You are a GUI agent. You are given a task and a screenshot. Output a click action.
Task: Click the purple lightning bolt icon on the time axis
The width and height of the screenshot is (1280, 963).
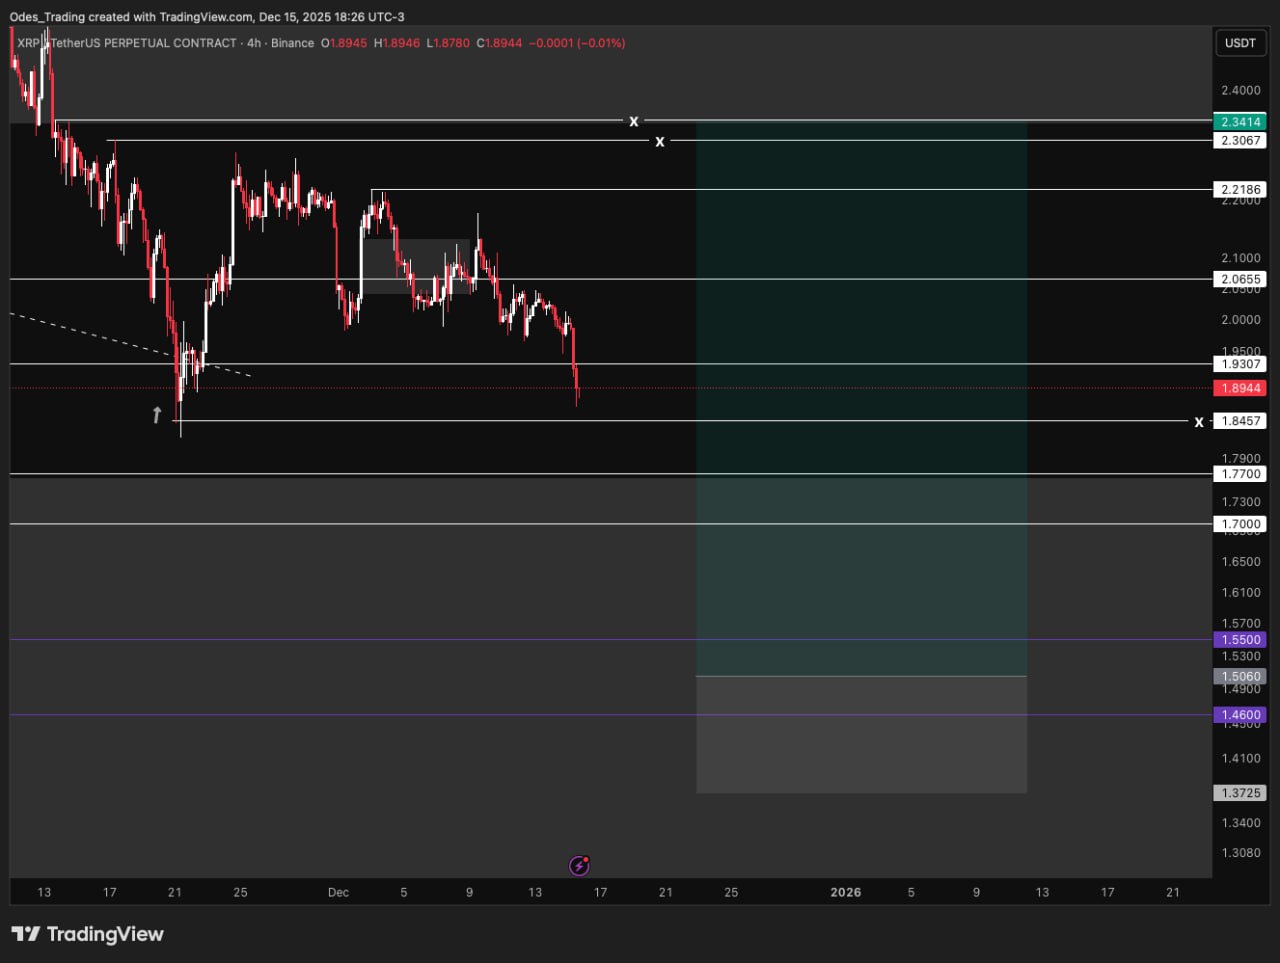click(x=579, y=866)
